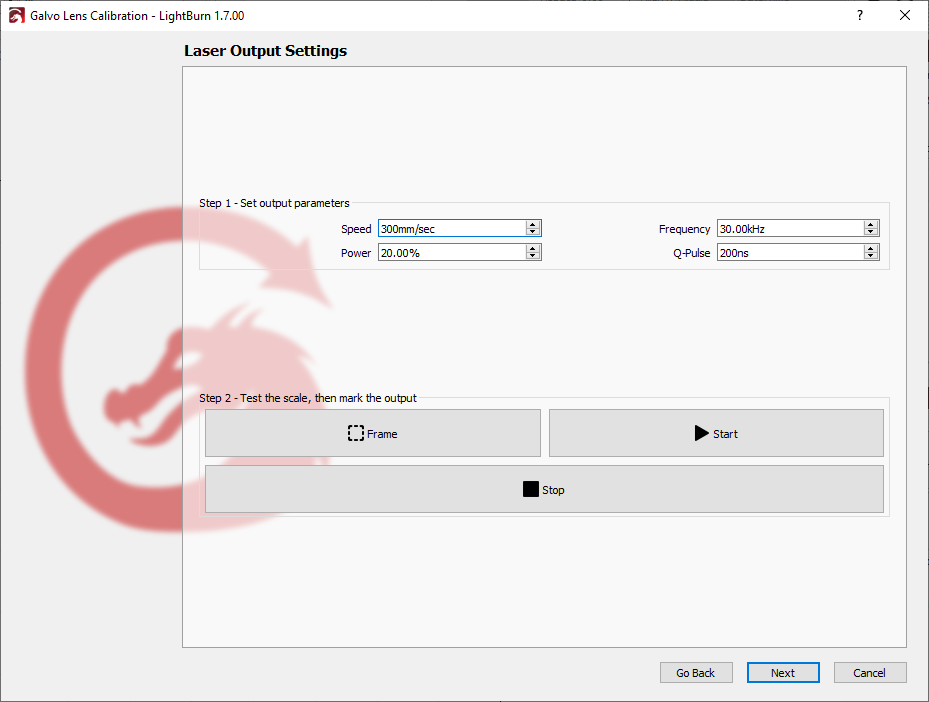929x702 pixels.
Task: Increase Speed using the up arrow
Action: [533, 225]
